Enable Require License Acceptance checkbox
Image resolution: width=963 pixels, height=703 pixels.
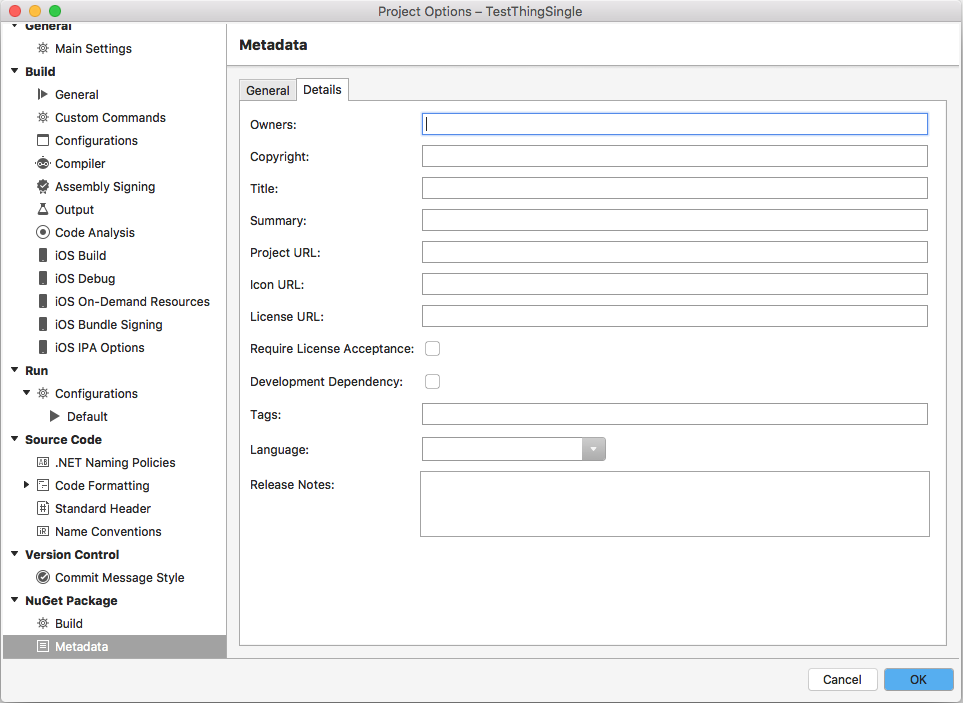pyautogui.click(x=433, y=349)
